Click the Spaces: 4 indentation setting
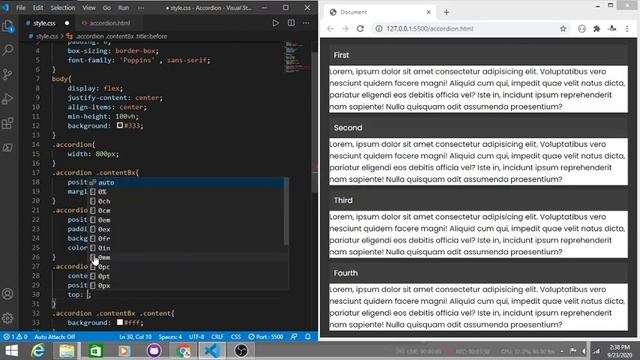The width and height of the screenshot is (640, 360). (170, 337)
